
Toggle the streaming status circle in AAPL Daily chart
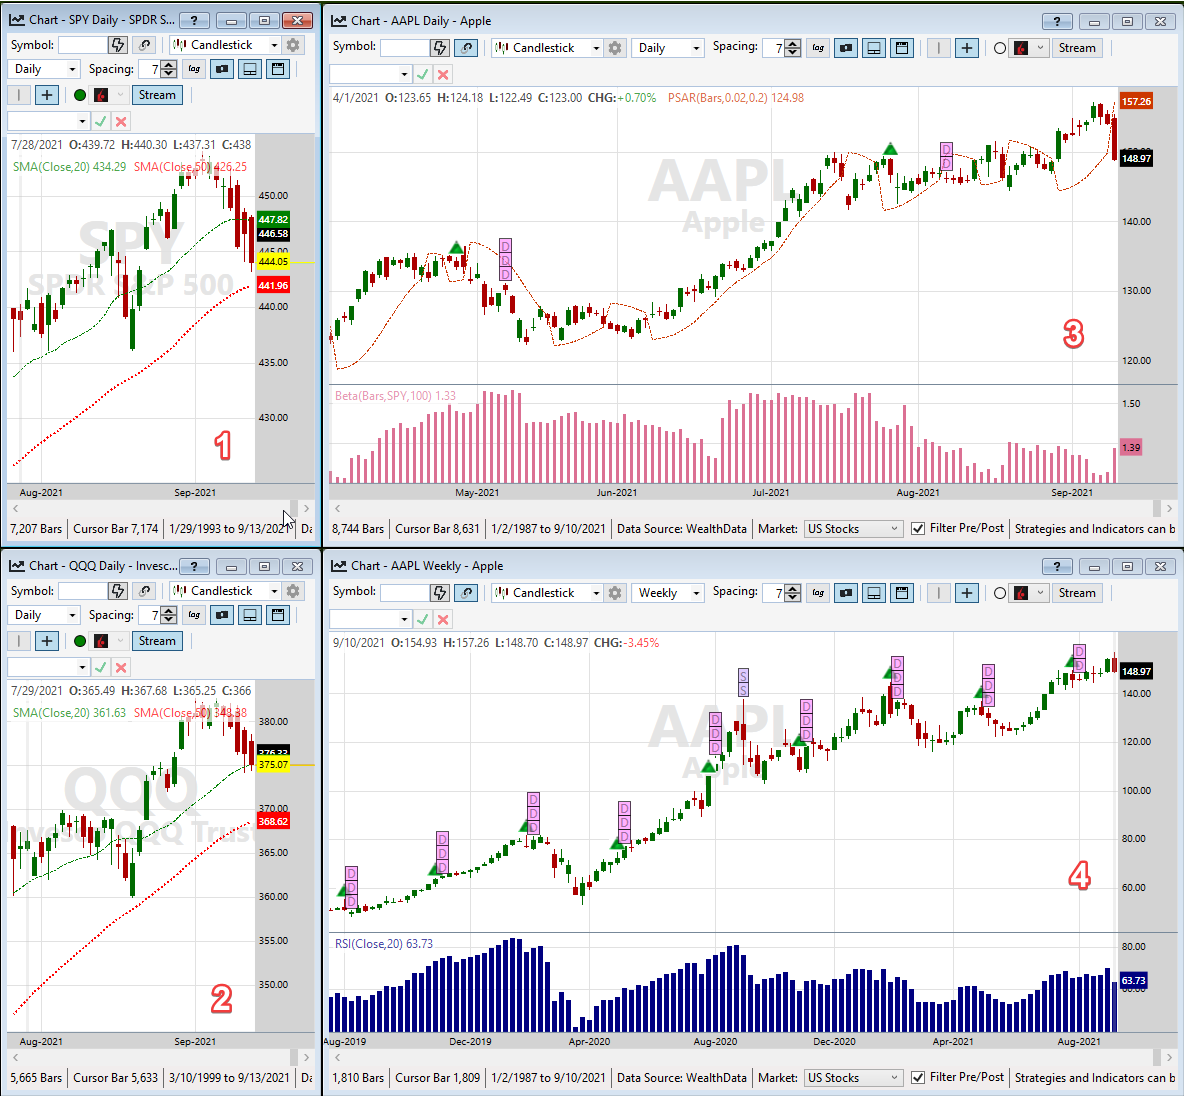[1000, 48]
